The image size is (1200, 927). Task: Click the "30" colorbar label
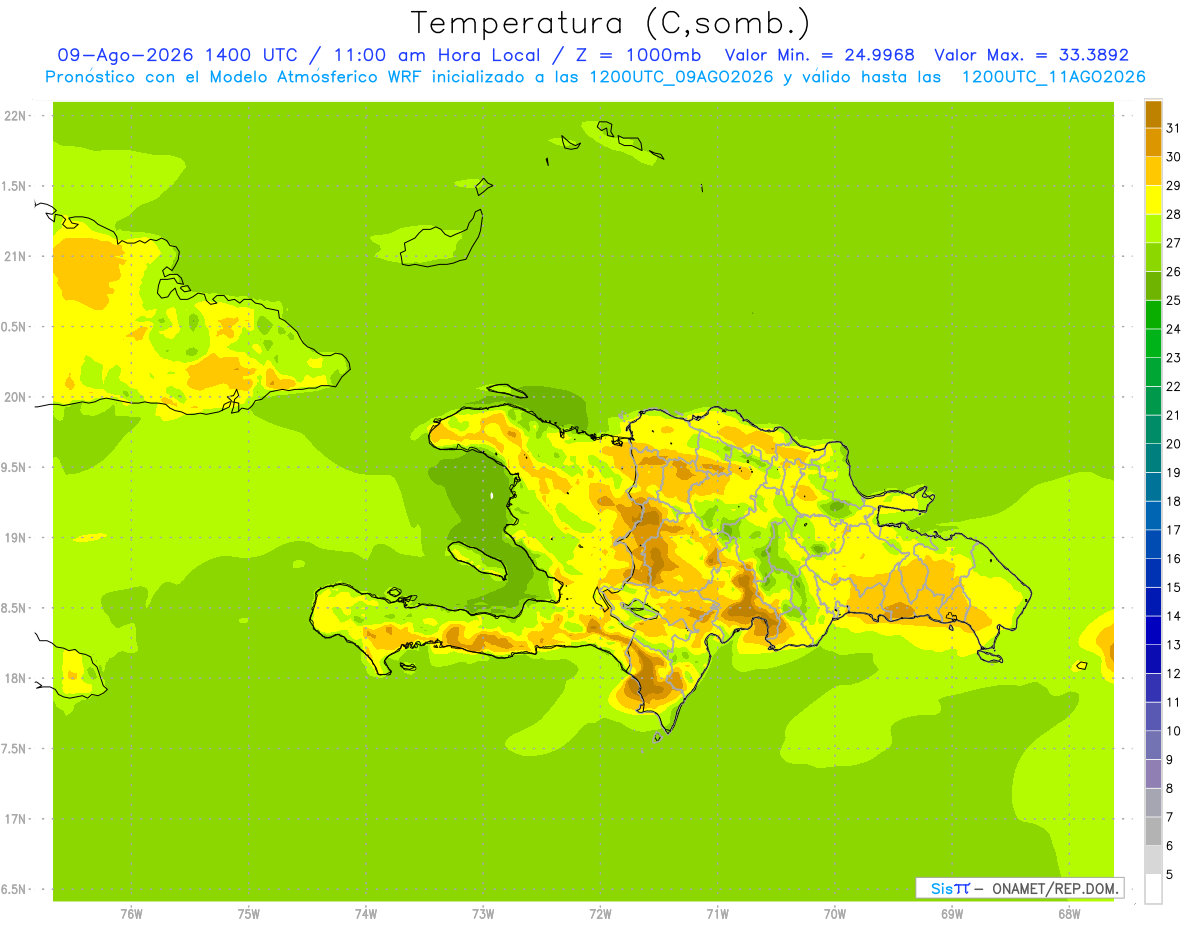tap(1173, 157)
